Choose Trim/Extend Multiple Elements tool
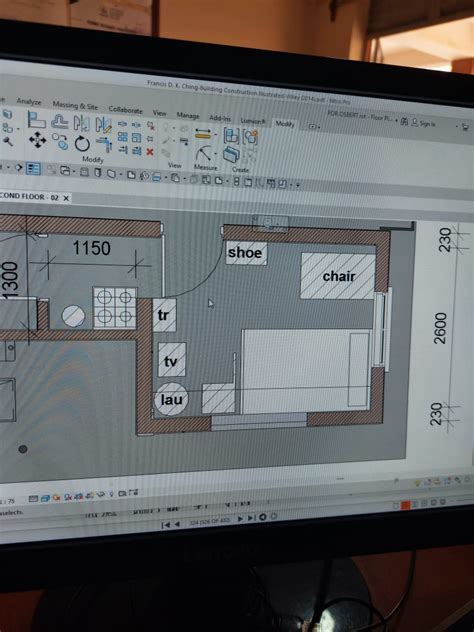474x632 pixels. click(136, 151)
